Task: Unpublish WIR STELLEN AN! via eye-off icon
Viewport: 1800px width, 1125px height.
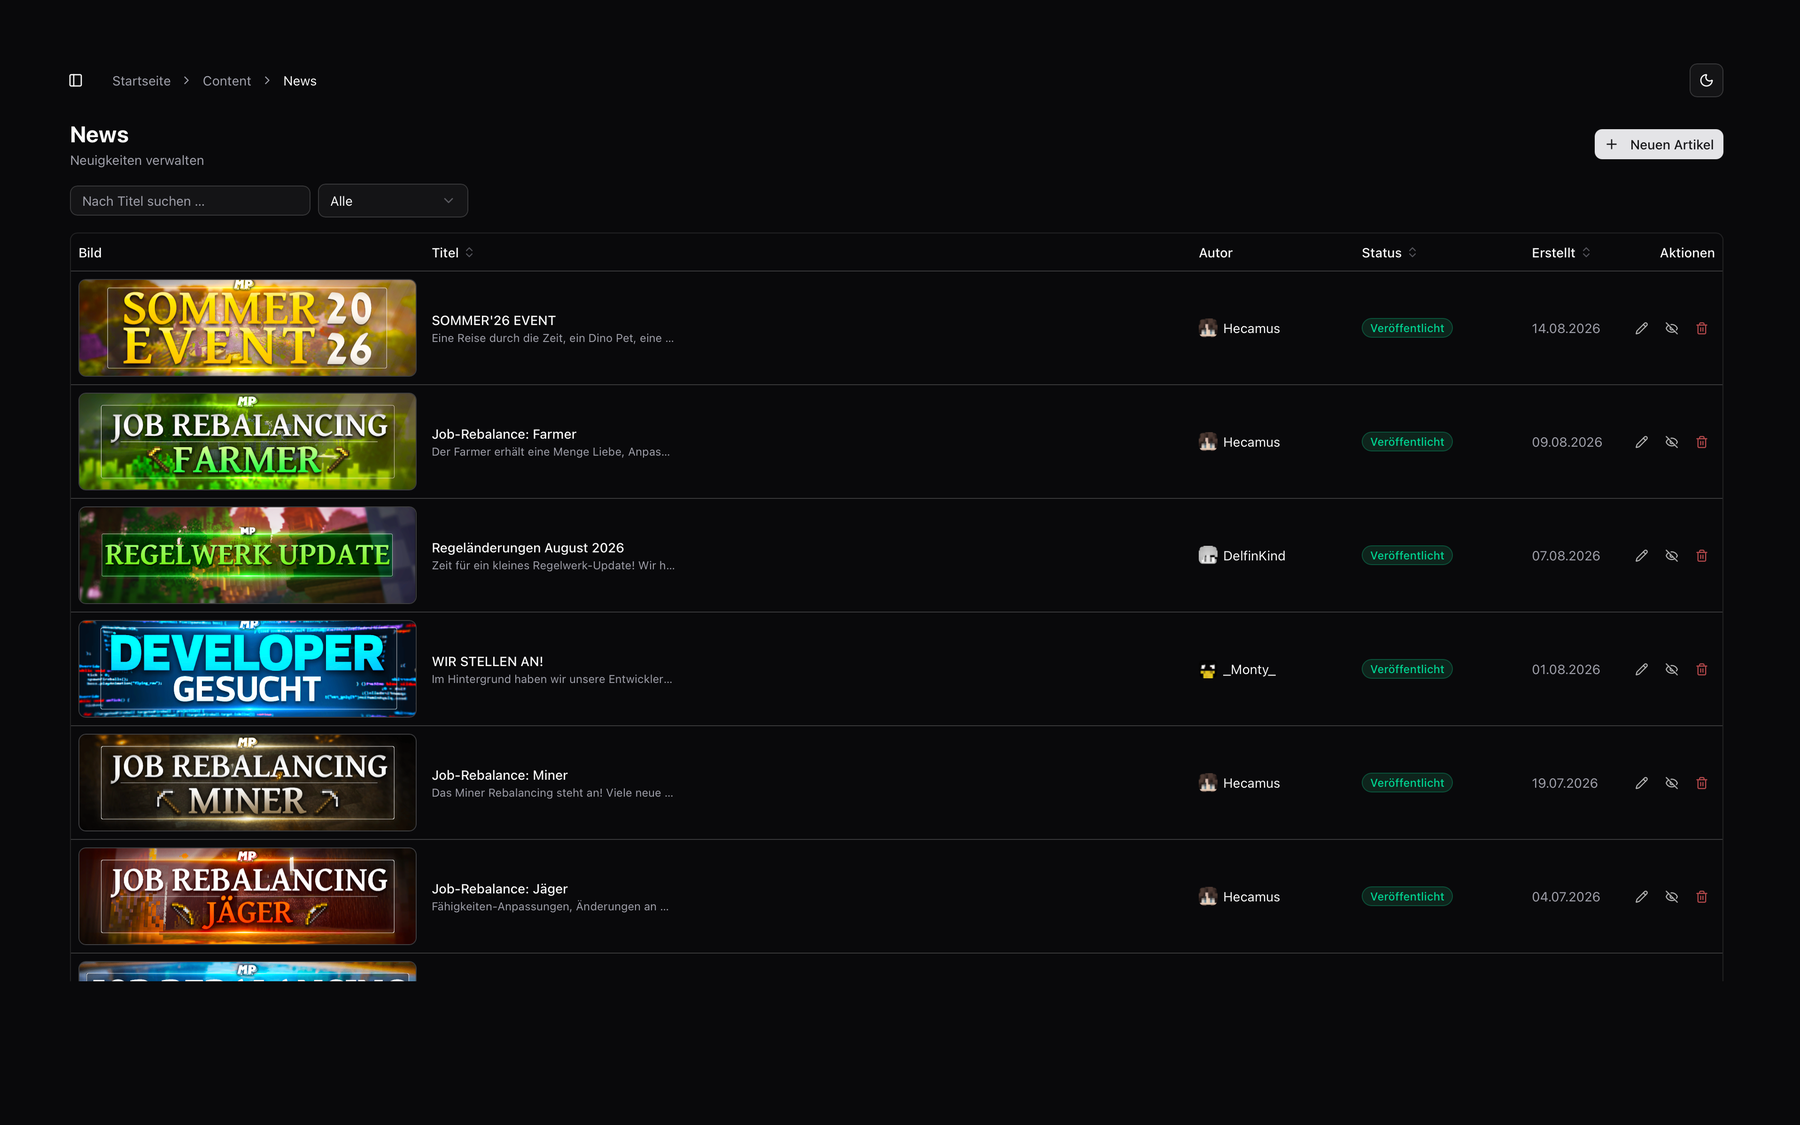Action: click(1671, 670)
